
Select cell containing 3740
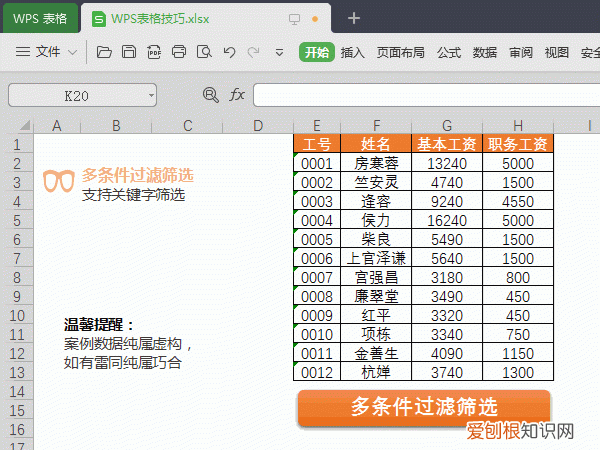[447, 372]
